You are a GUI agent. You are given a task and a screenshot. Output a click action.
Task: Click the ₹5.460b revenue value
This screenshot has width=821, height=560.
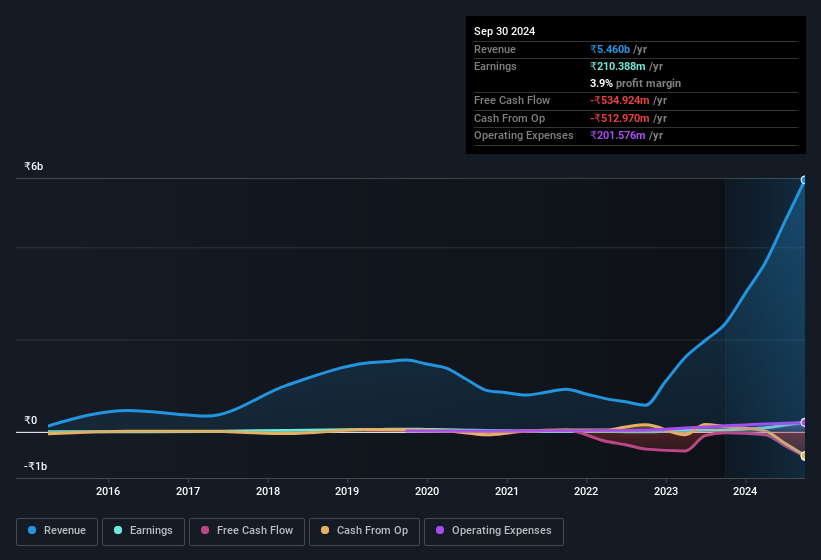click(x=610, y=49)
